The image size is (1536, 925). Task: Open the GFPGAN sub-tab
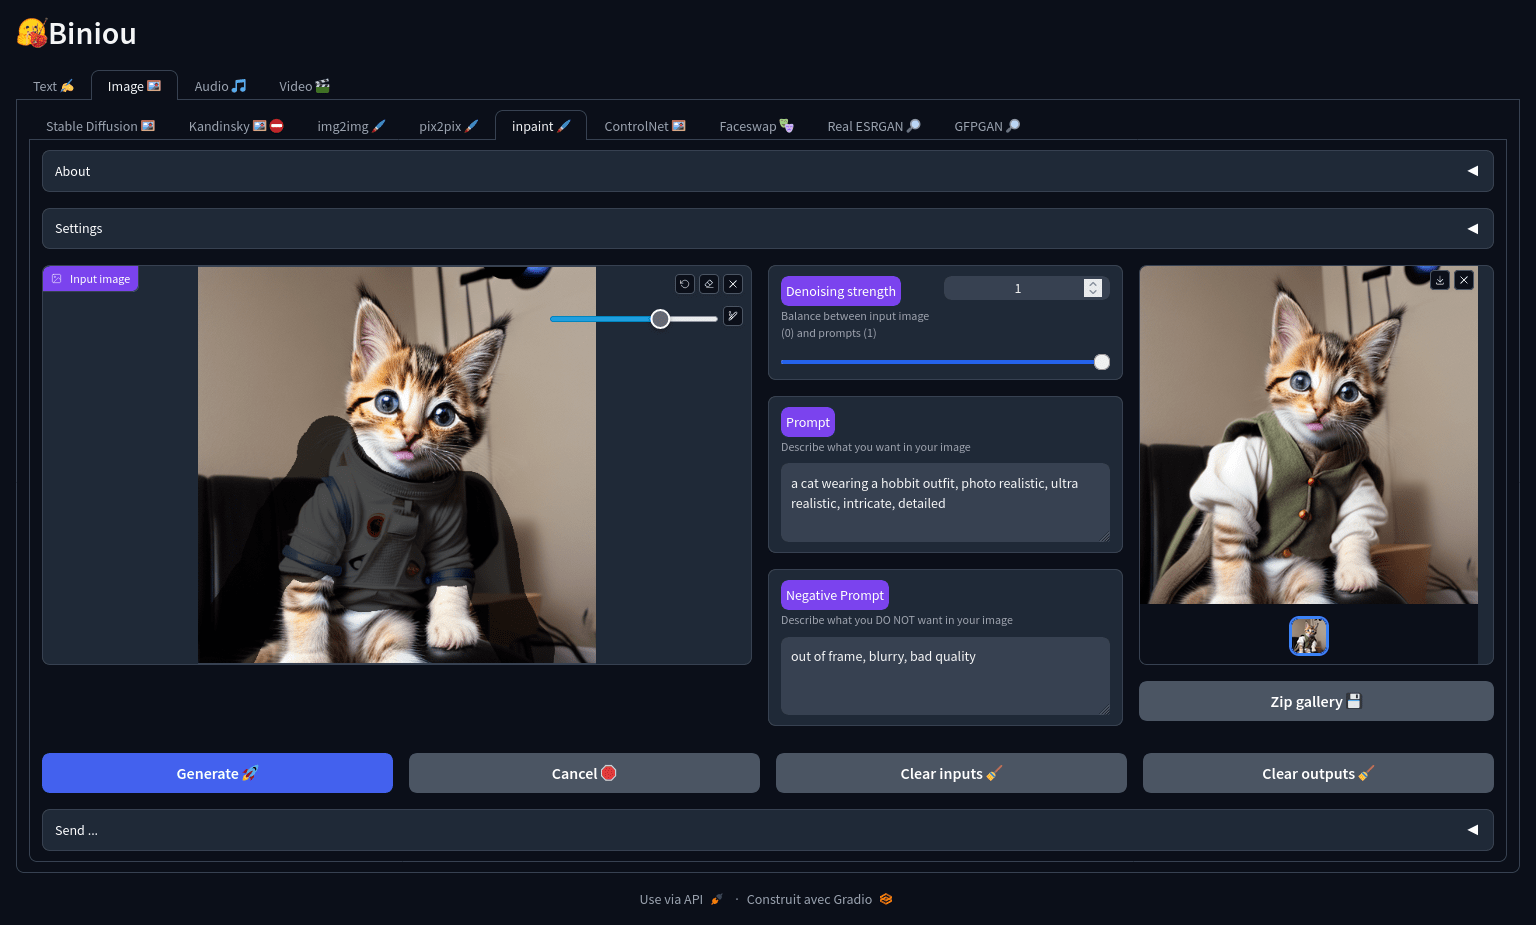point(987,126)
